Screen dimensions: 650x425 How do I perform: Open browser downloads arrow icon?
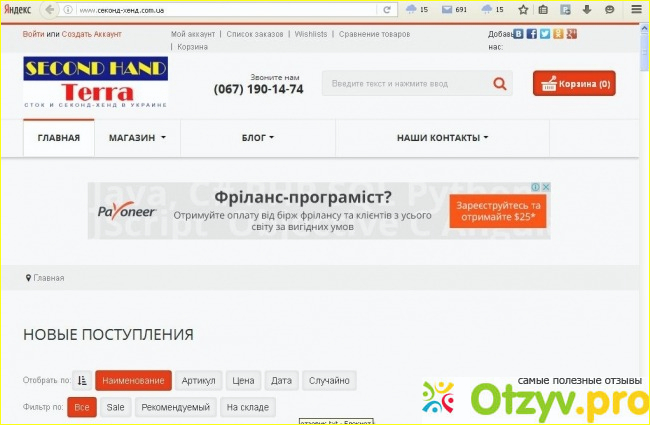click(589, 9)
